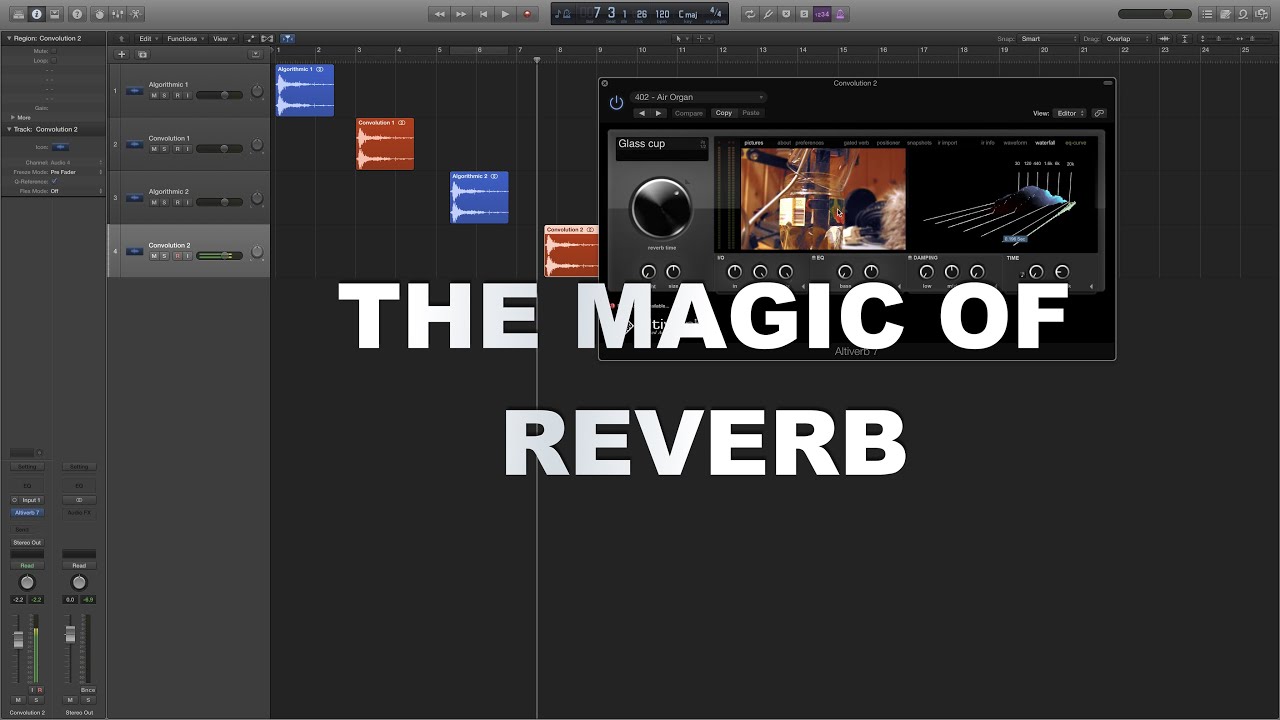Switch to the snapshots tab in Altiverb
This screenshot has width=1280, height=720.
click(919, 143)
